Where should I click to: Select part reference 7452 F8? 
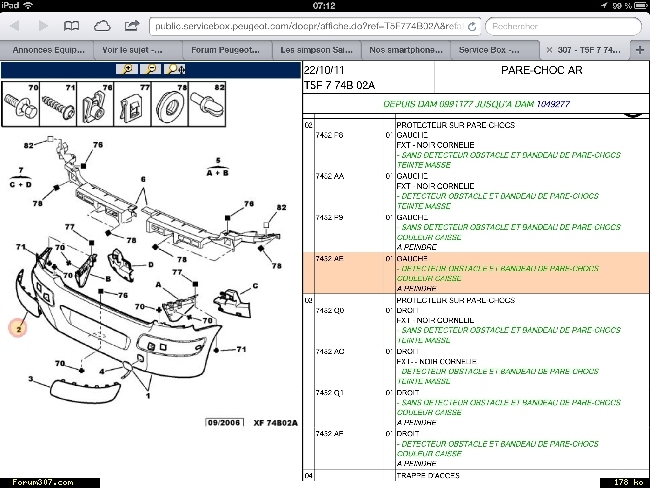(x=330, y=135)
